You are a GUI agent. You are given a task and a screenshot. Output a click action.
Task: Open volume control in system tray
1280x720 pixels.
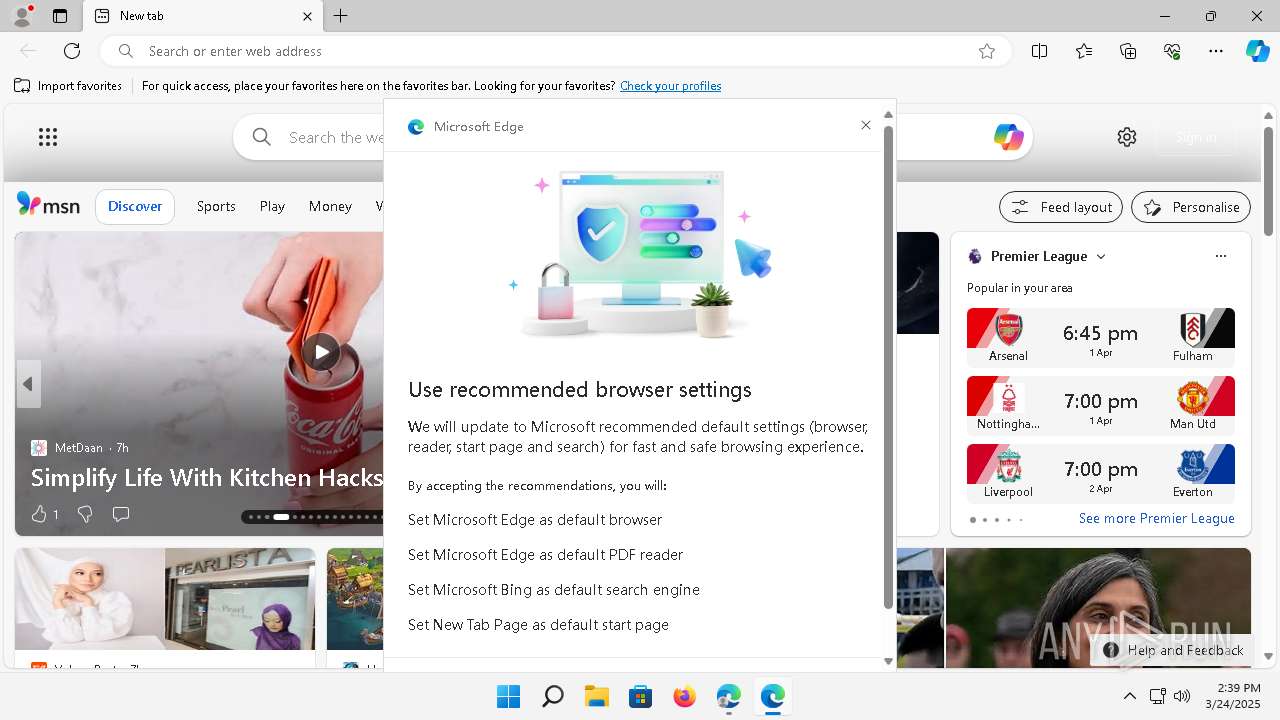(x=1182, y=696)
